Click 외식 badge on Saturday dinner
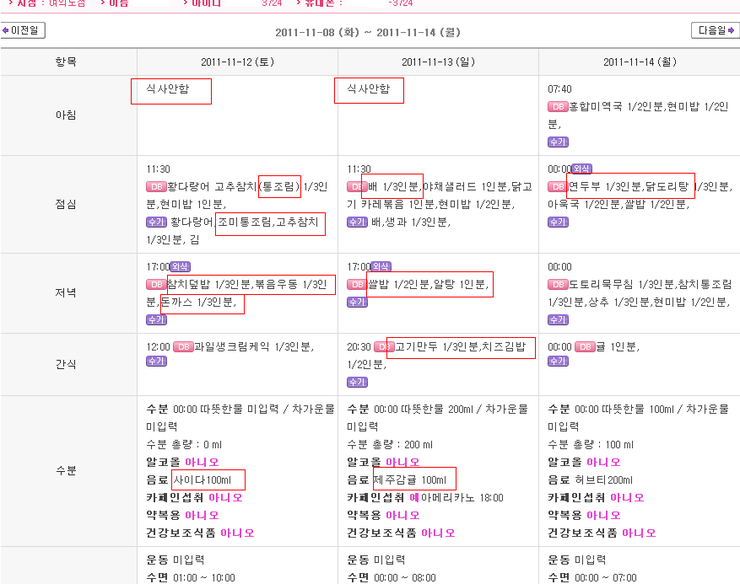740x584 pixels. click(180, 267)
